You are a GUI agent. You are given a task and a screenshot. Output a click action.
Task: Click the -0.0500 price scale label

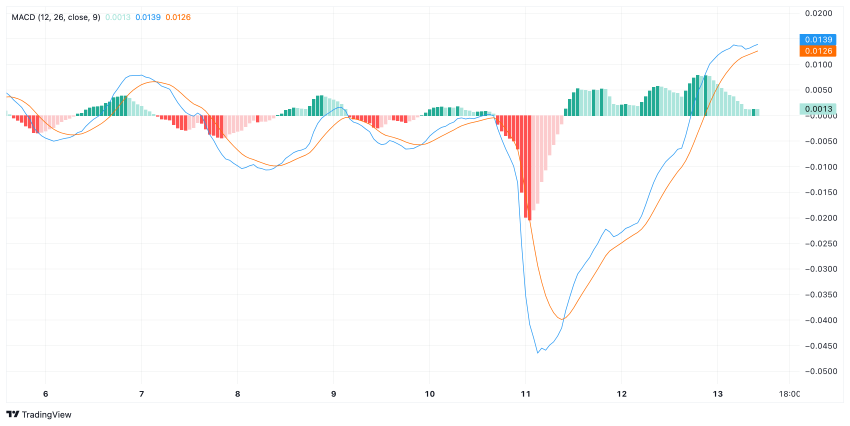[x=817, y=371]
